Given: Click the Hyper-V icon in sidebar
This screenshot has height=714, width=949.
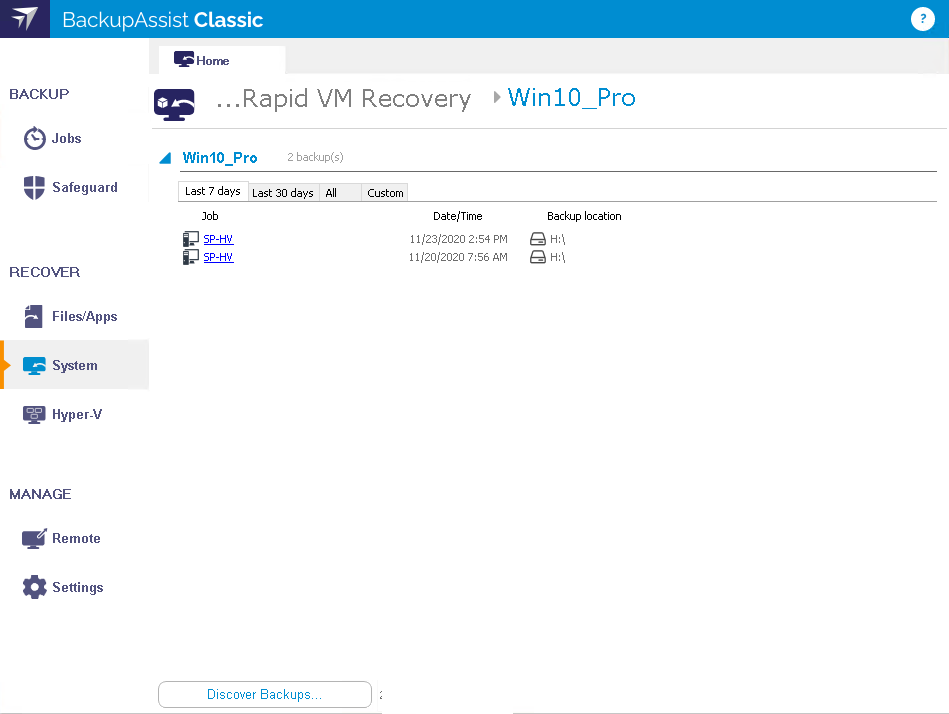Looking at the screenshot, I should pos(34,414).
